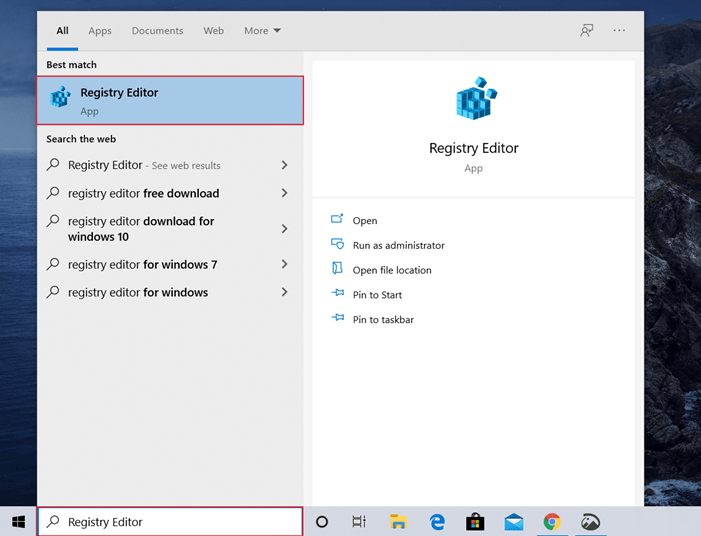The image size is (701, 536).
Task: Click search icon beside 'See web results'
Action: click(53, 165)
